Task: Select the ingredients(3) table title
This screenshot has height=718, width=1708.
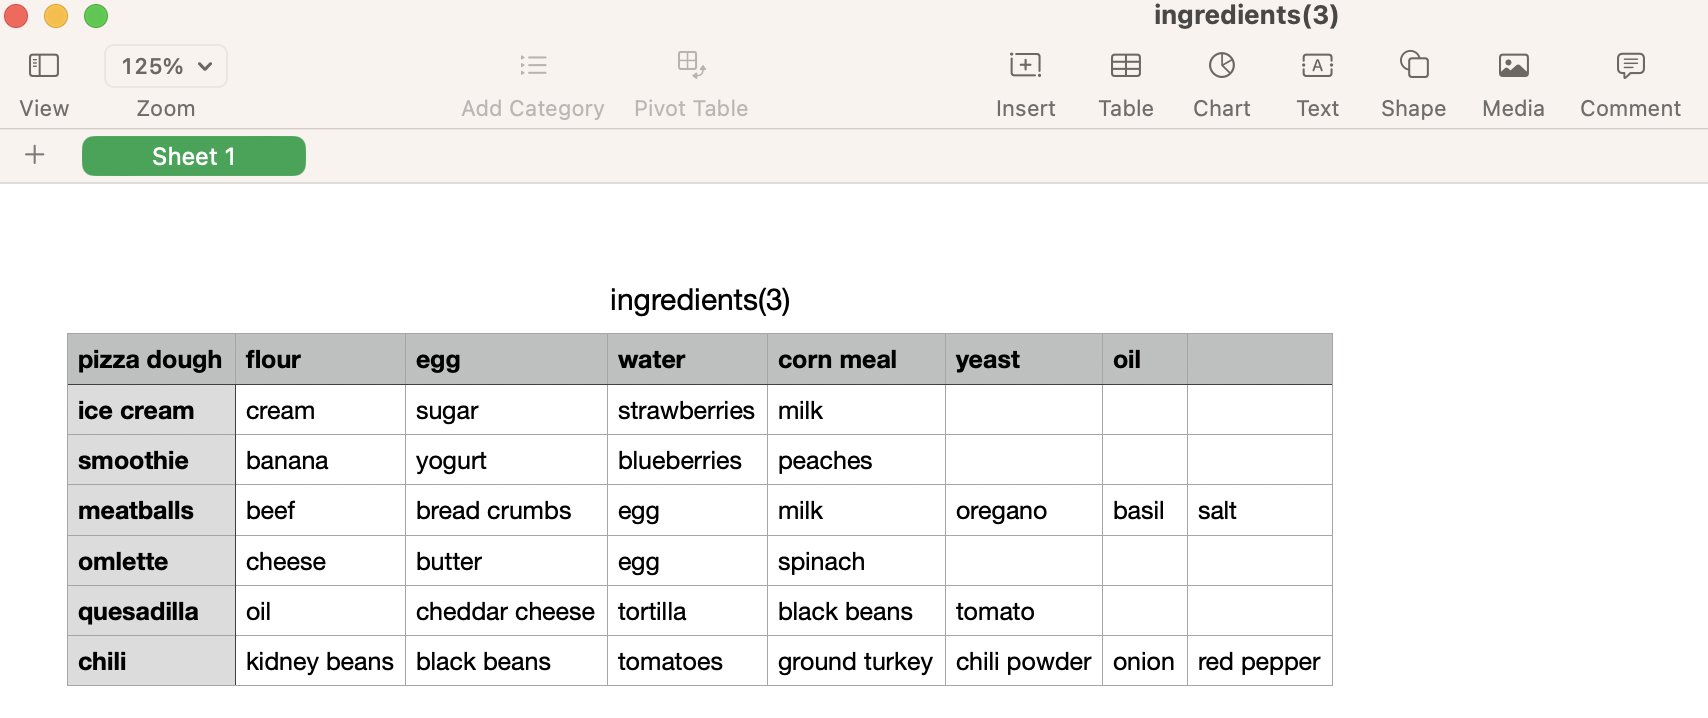Action: (700, 300)
